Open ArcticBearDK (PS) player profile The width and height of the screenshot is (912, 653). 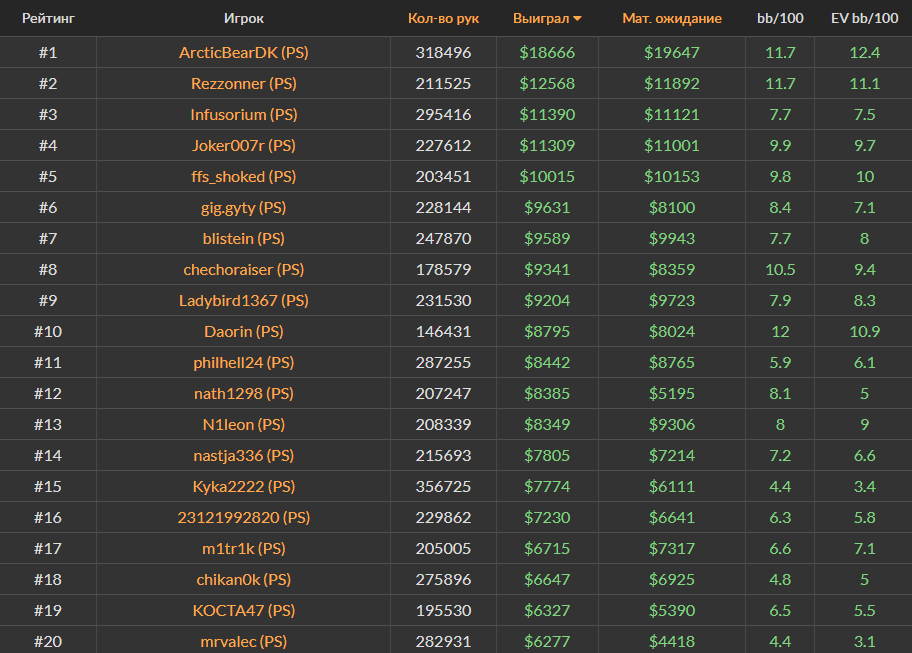point(243,52)
